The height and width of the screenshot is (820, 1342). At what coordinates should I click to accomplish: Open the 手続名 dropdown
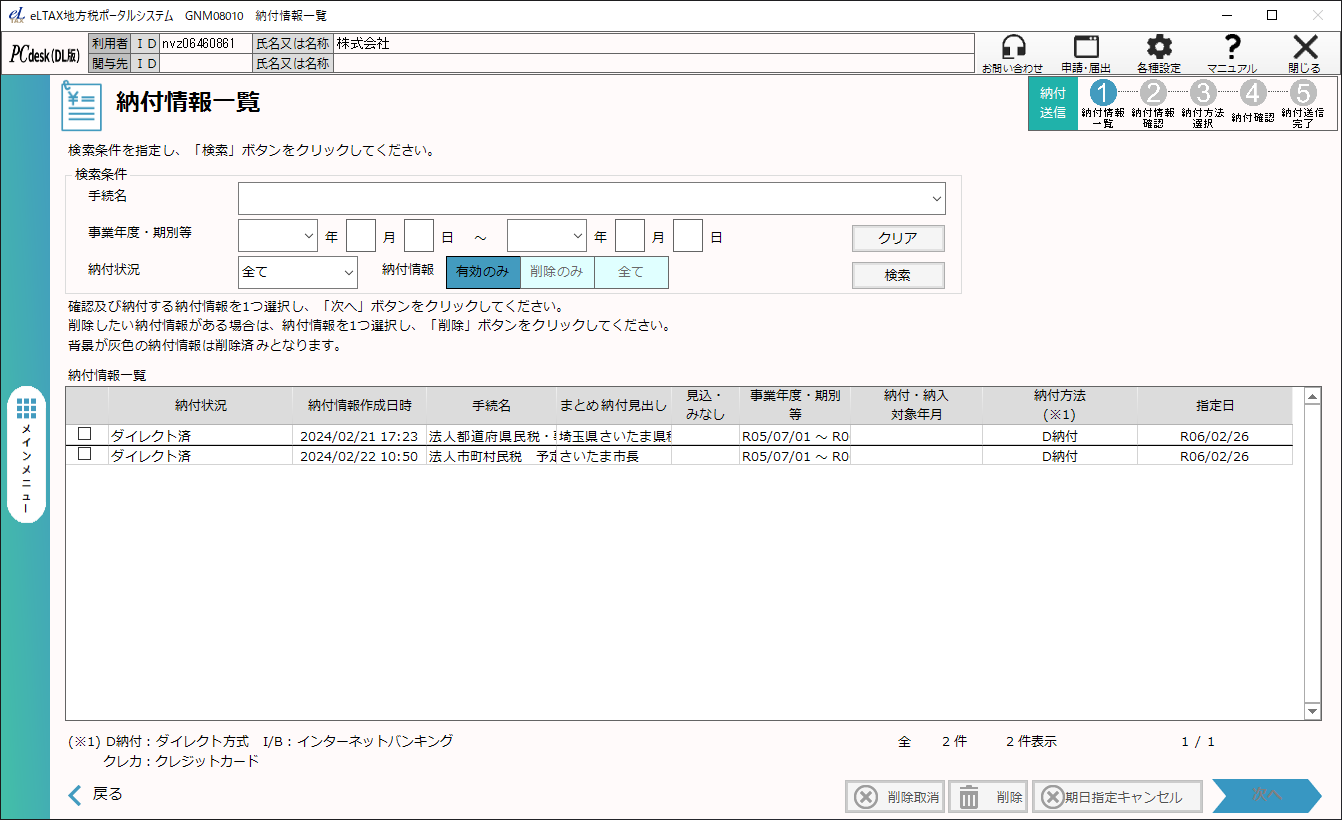[x=591, y=198]
